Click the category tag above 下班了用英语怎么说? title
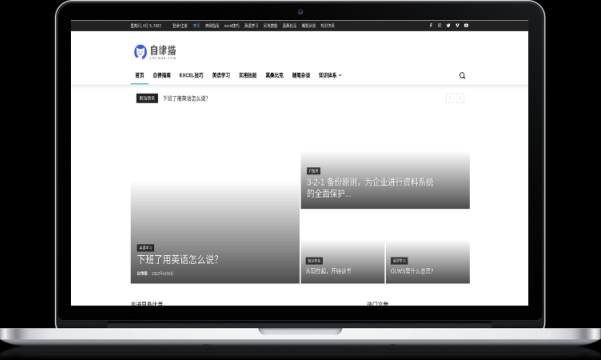Viewport: 601px width, 360px height. tap(146, 248)
